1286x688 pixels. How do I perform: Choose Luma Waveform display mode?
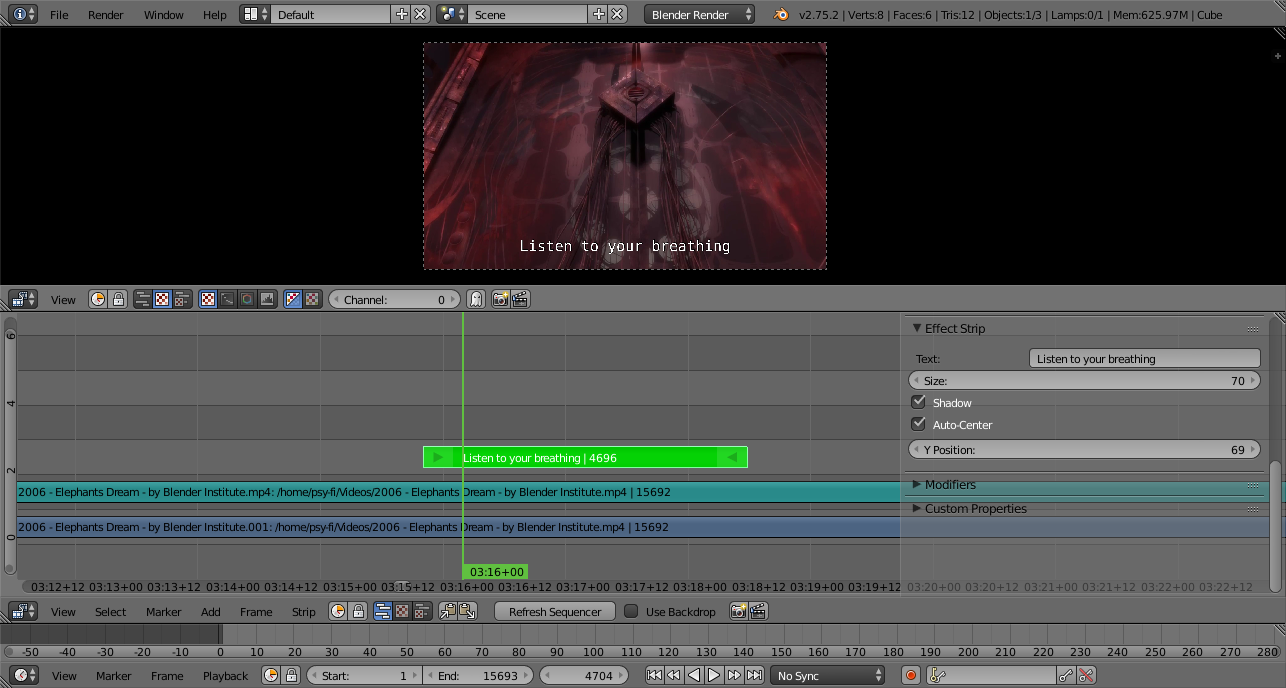[x=228, y=299]
